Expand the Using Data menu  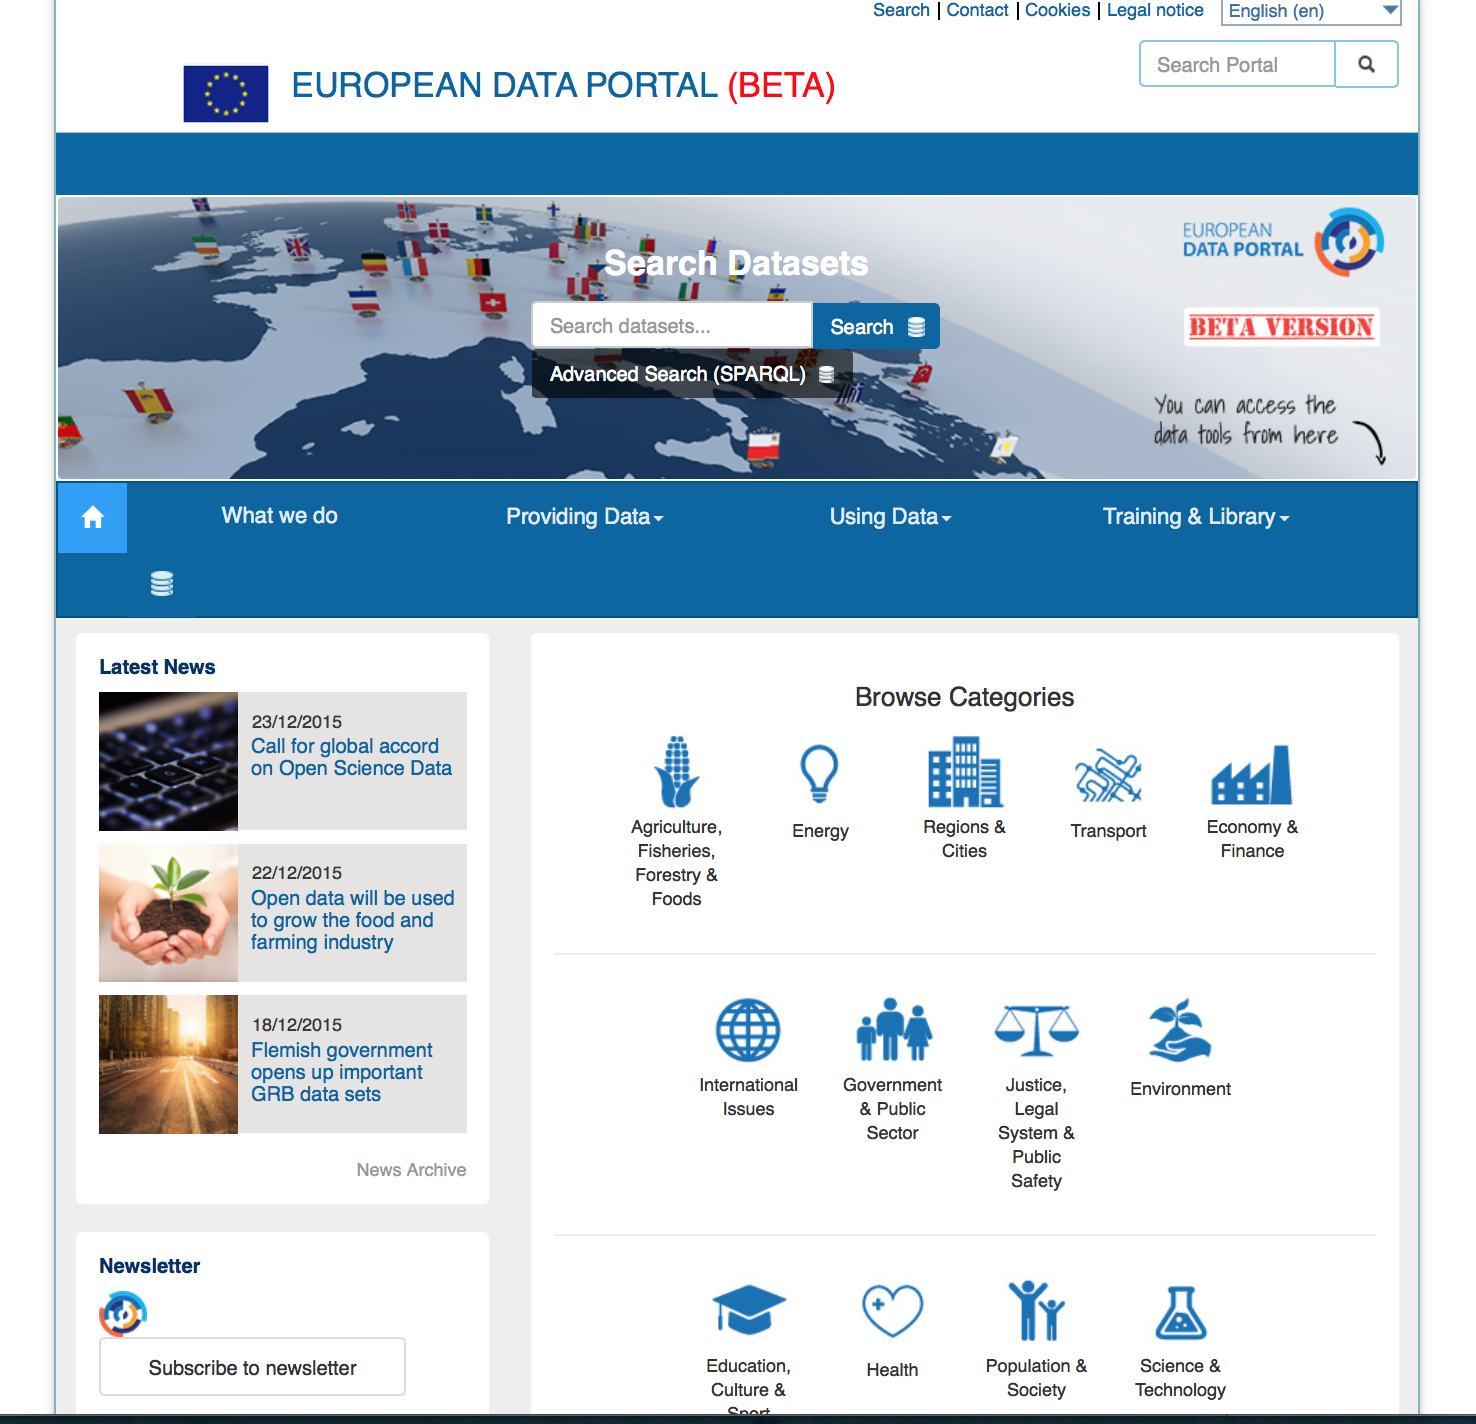click(890, 517)
